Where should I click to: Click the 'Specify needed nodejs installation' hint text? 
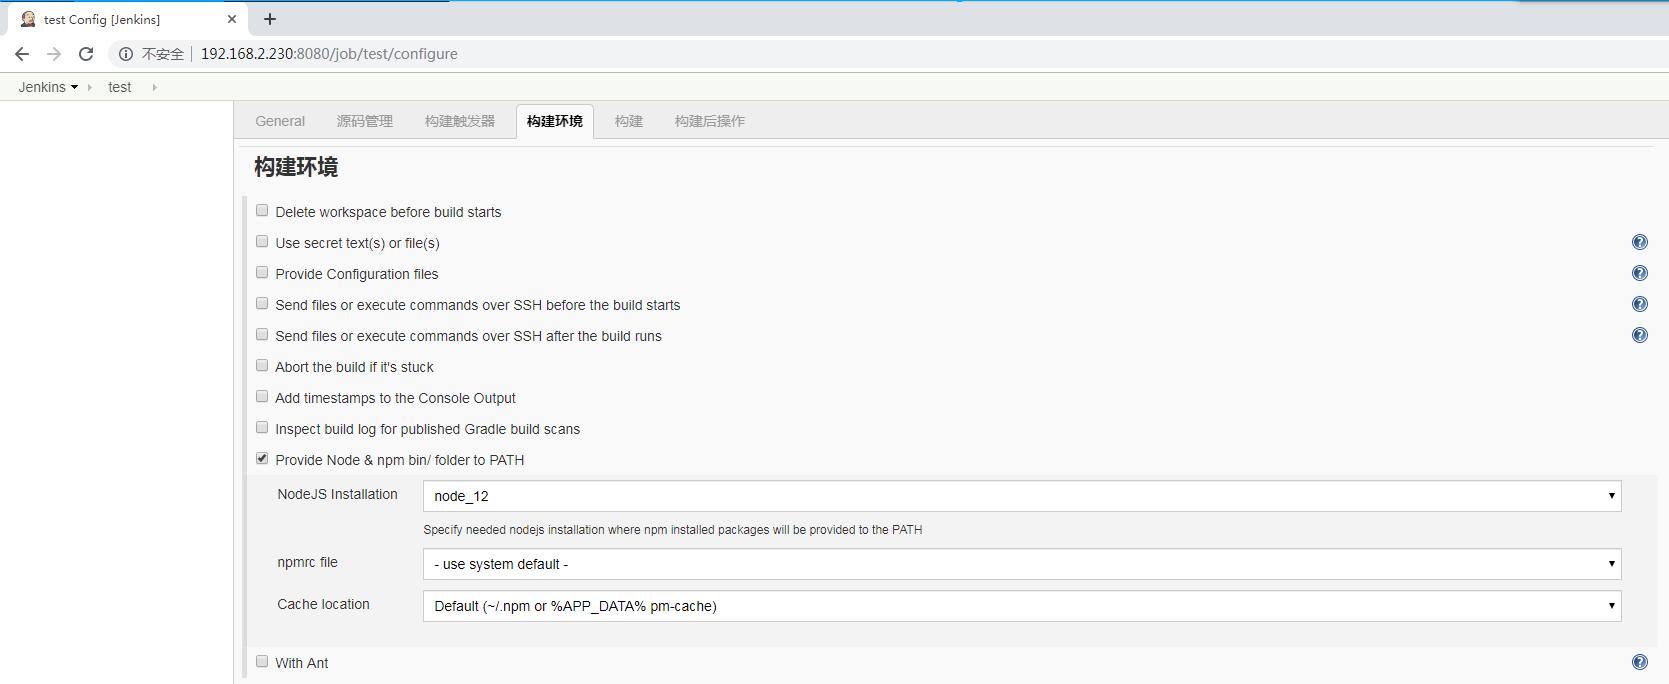[x=673, y=530]
